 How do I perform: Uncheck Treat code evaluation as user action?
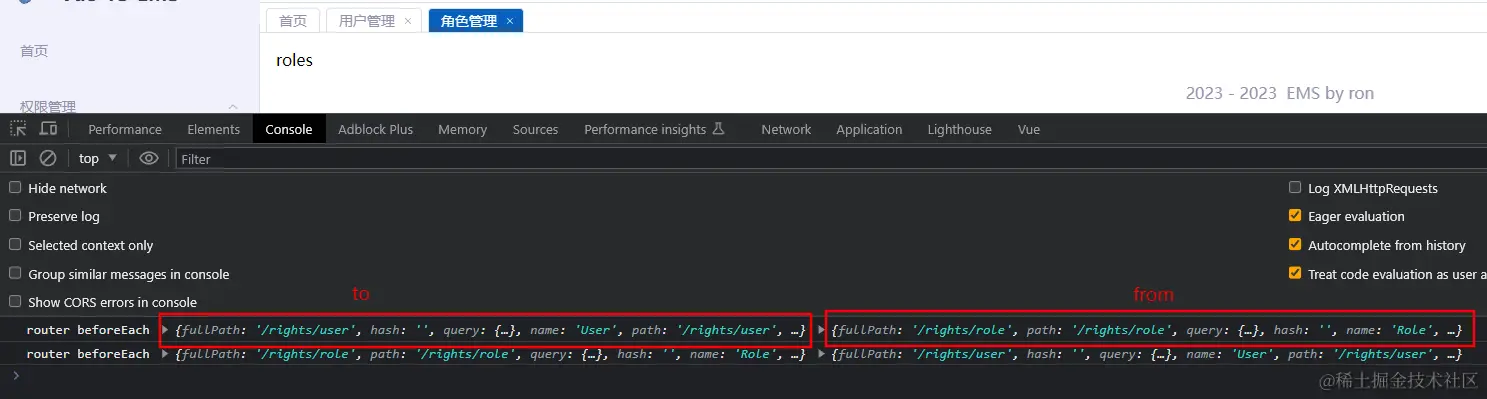pos(1295,273)
